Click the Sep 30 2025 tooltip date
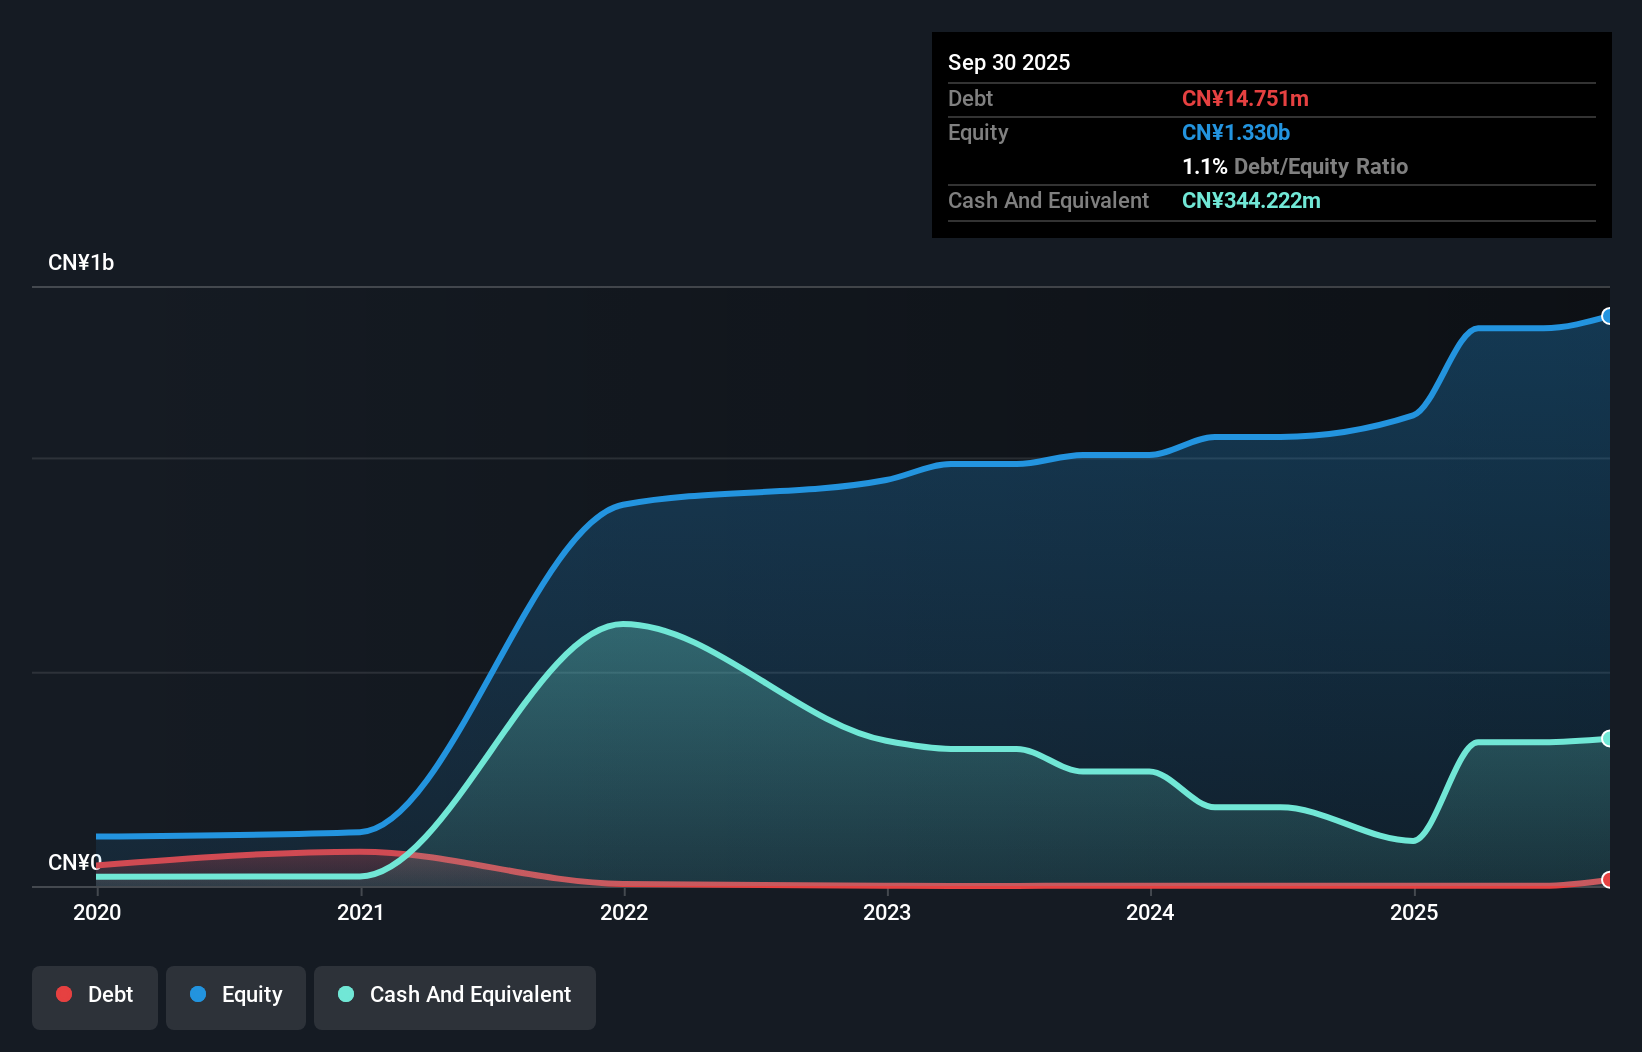Viewport: 1642px width, 1052px height. [1009, 62]
